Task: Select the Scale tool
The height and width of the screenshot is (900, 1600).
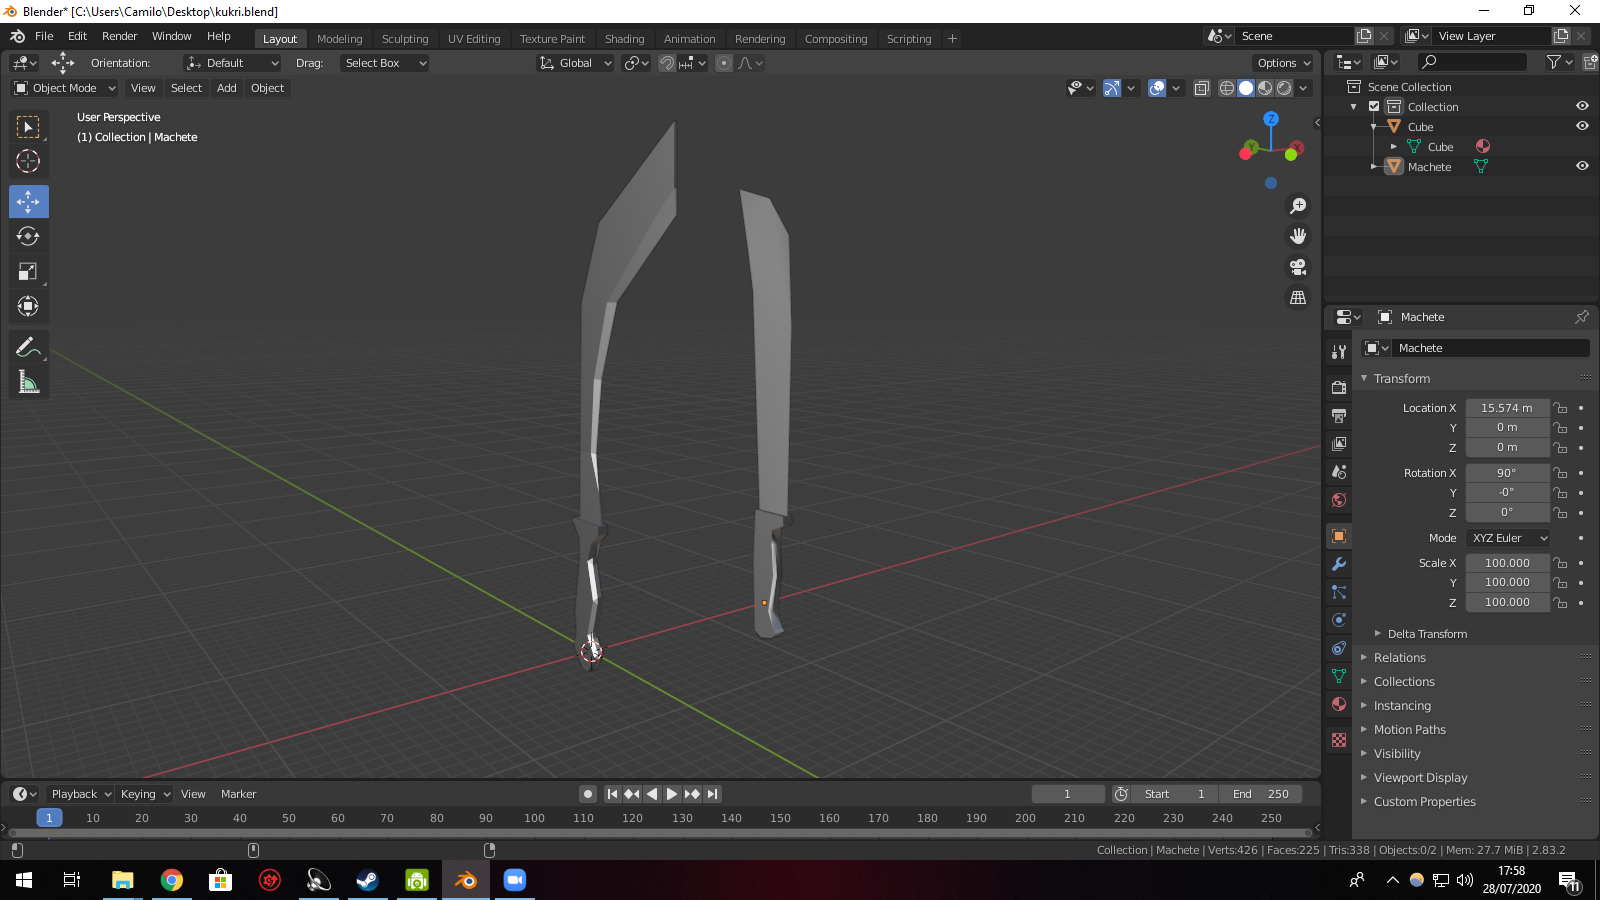Action: pyautogui.click(x=28, y=271)
